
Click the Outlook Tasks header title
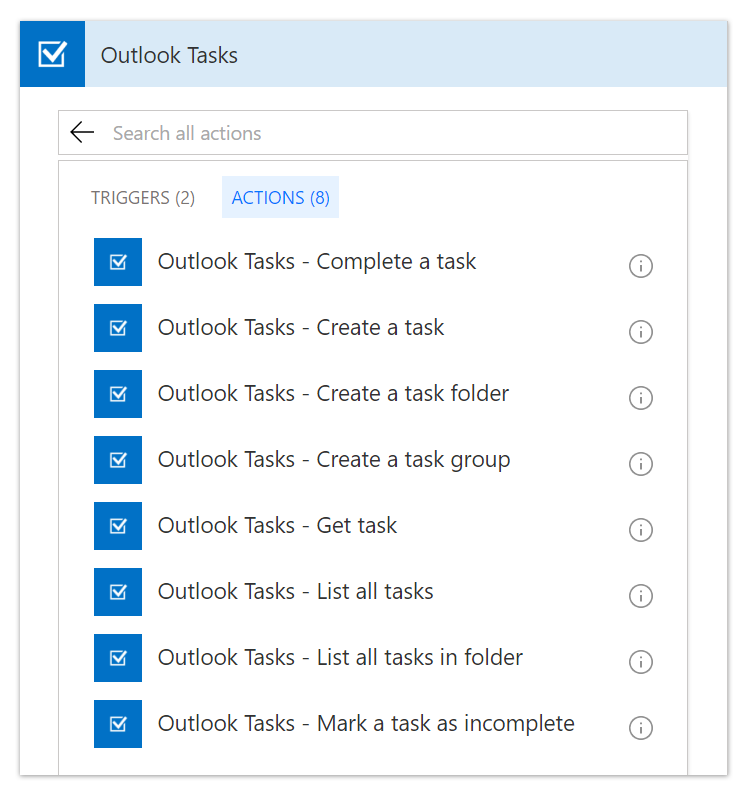pos(169,55)
